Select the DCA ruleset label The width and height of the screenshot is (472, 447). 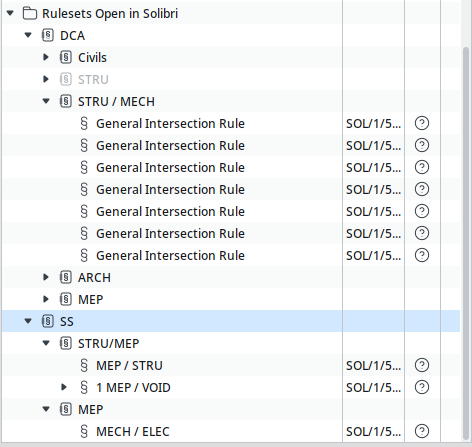(72, 36)
